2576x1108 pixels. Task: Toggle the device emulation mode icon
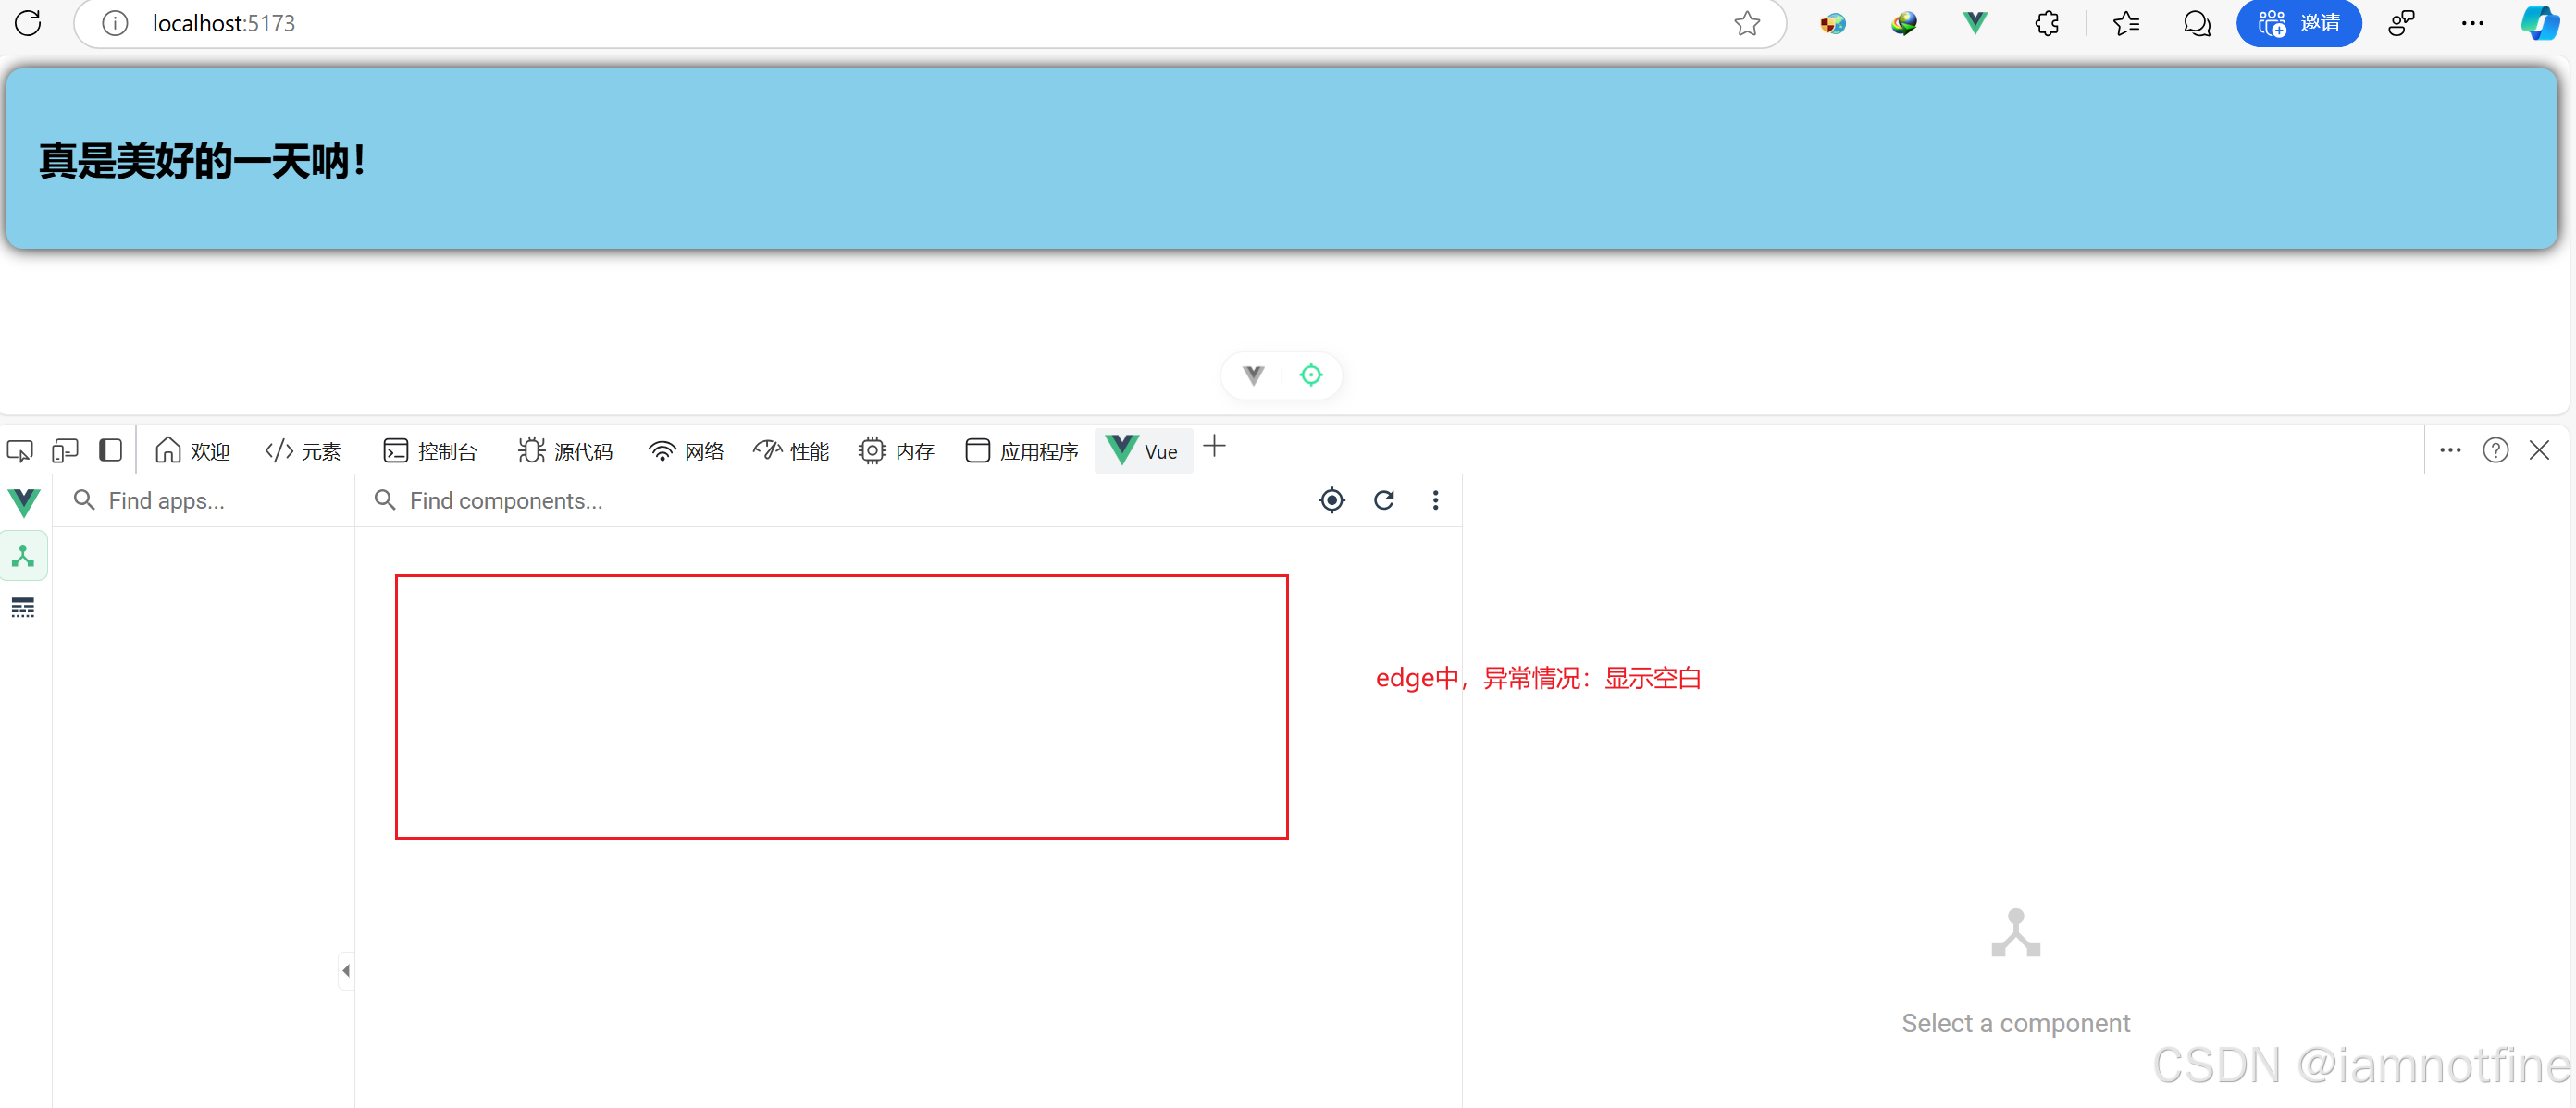tap(65, 451)
